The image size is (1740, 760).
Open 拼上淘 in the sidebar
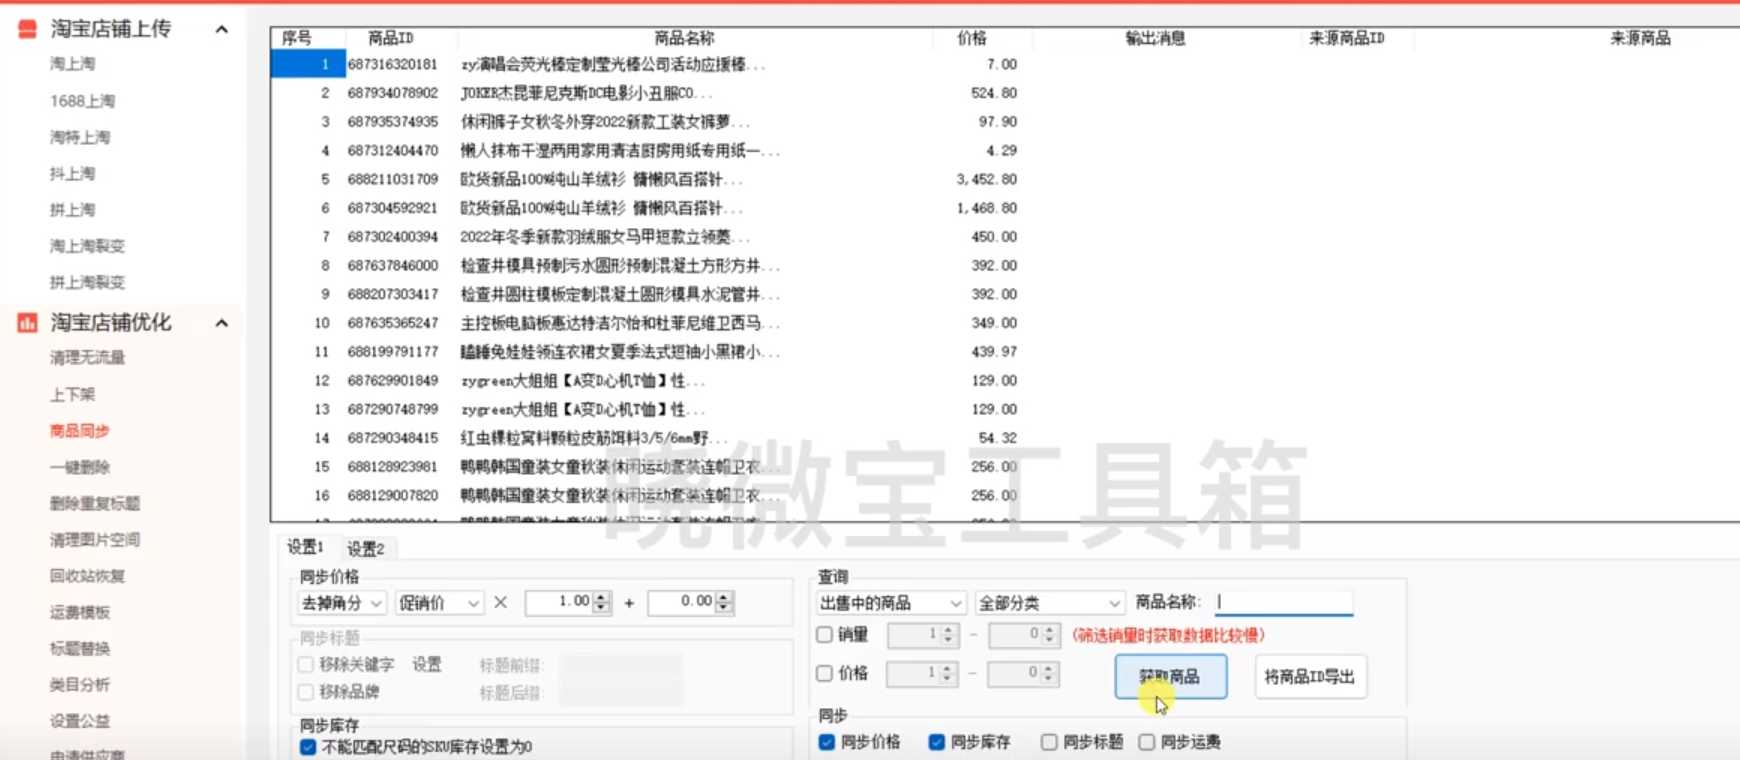point(73,210)
